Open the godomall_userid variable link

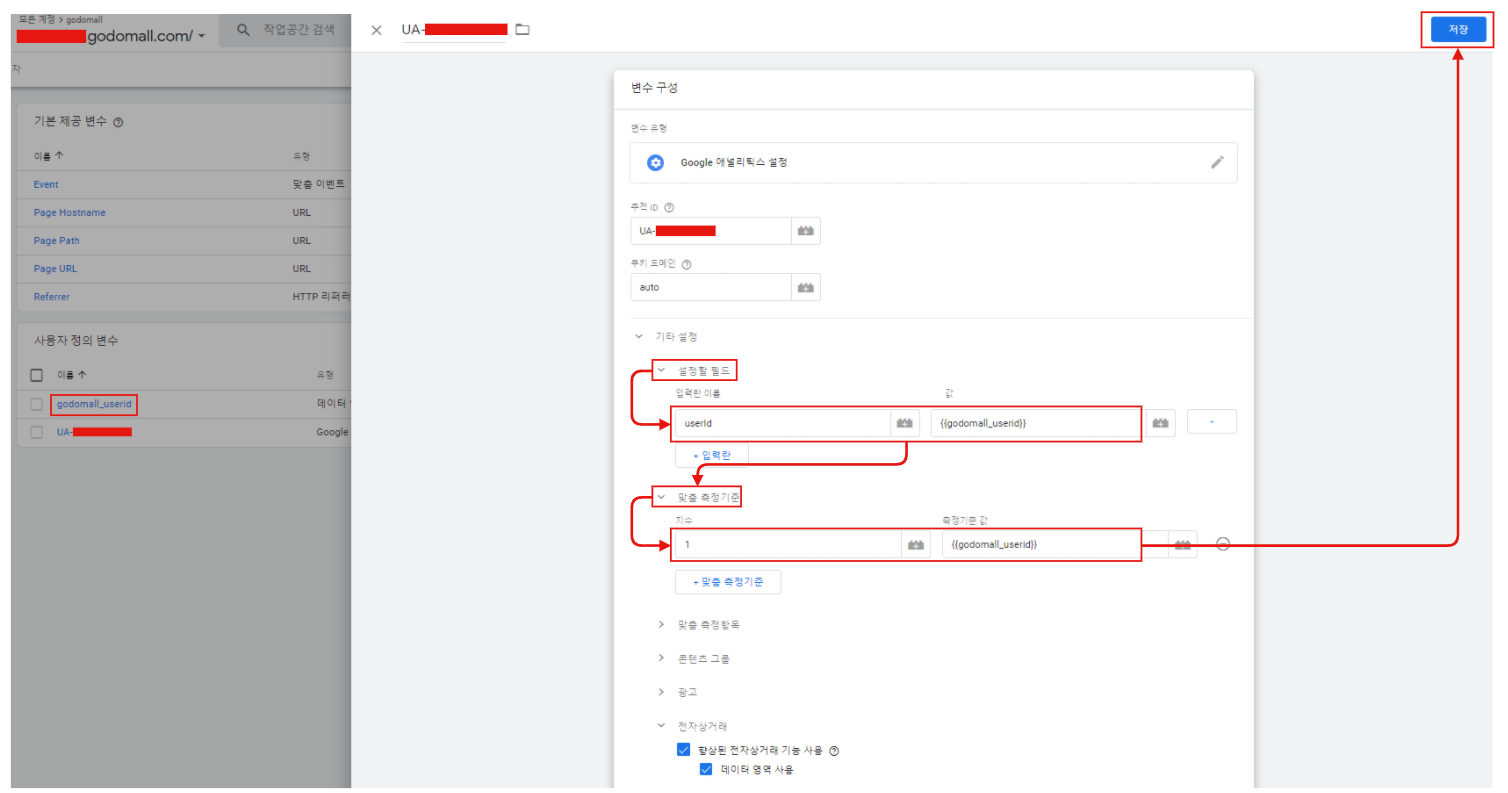tap(94, 404)
